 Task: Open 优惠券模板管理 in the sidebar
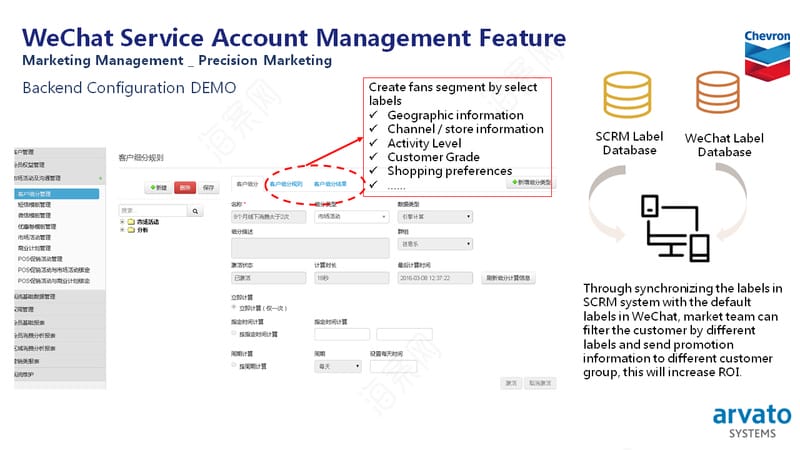click(x=37, y=227)
